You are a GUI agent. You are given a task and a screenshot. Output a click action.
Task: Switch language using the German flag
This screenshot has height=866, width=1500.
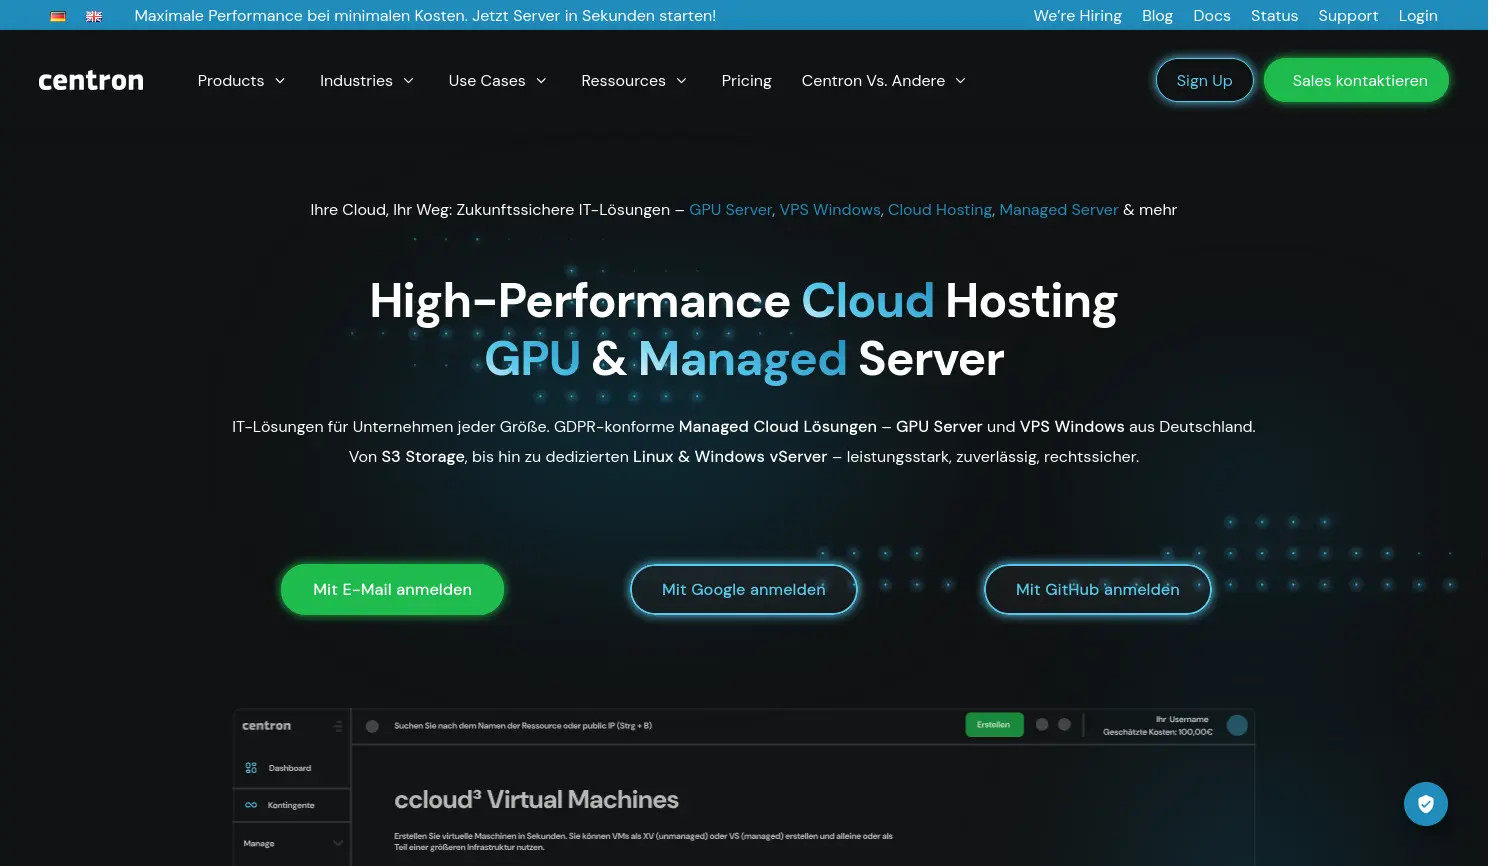tap(58, 16)
